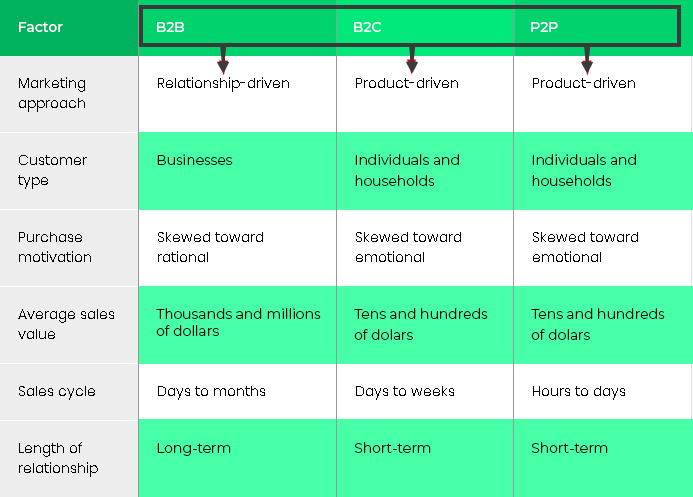Click the Factor header cell
This screenshot has width=693, height=497.
69,27
